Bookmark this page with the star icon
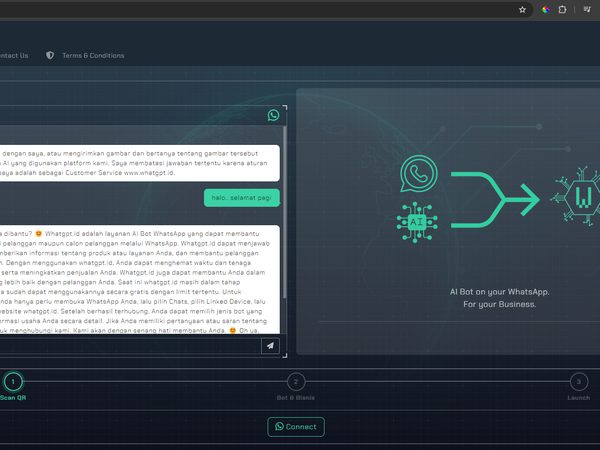The image size is (600, 450). coord(522,10)
